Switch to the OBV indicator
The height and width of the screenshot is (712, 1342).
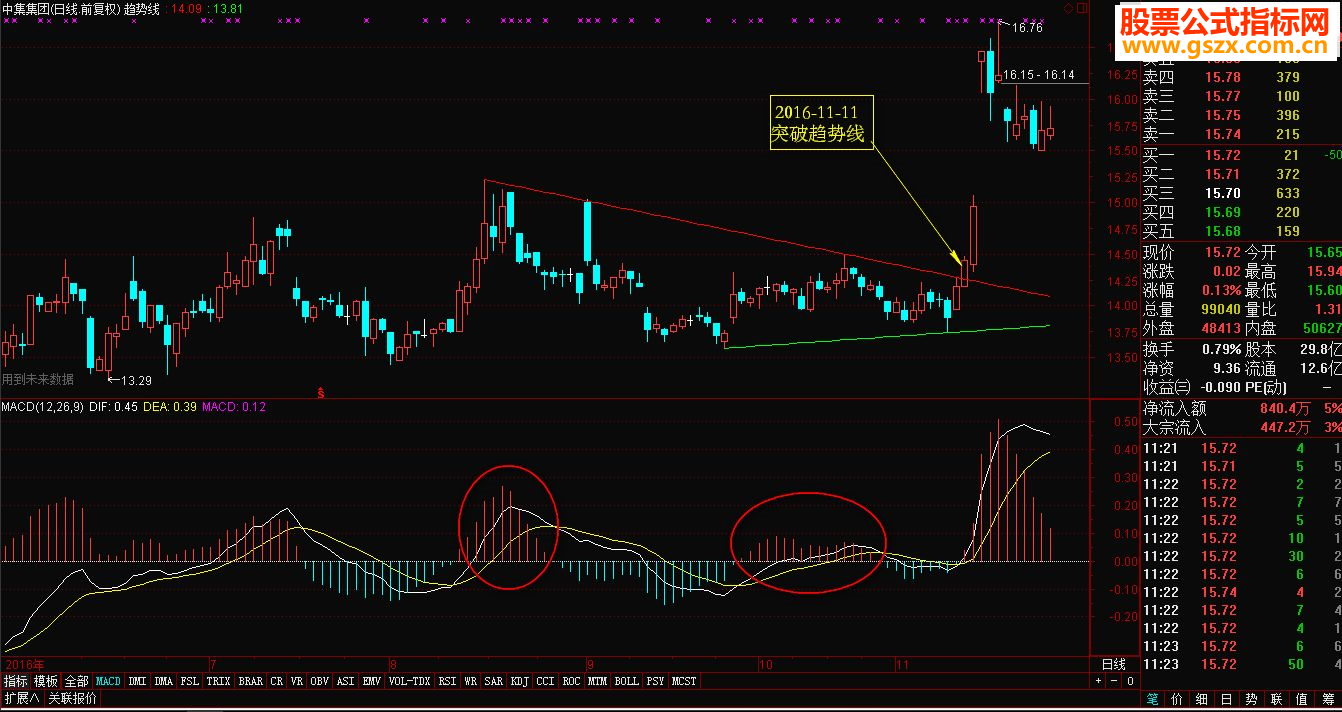tap(320, 681)
